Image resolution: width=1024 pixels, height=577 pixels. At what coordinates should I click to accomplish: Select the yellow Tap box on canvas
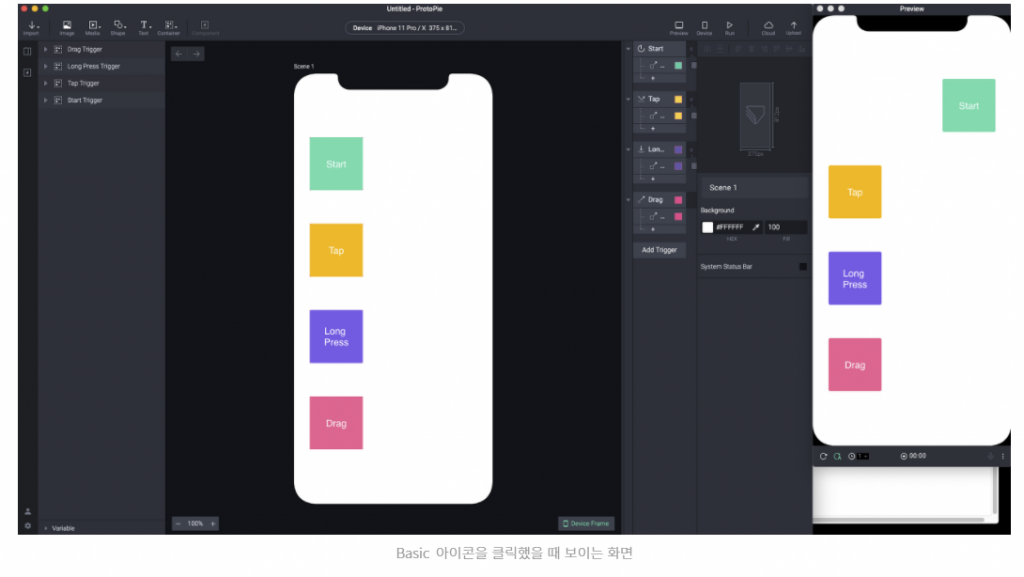tap(336, 251)
